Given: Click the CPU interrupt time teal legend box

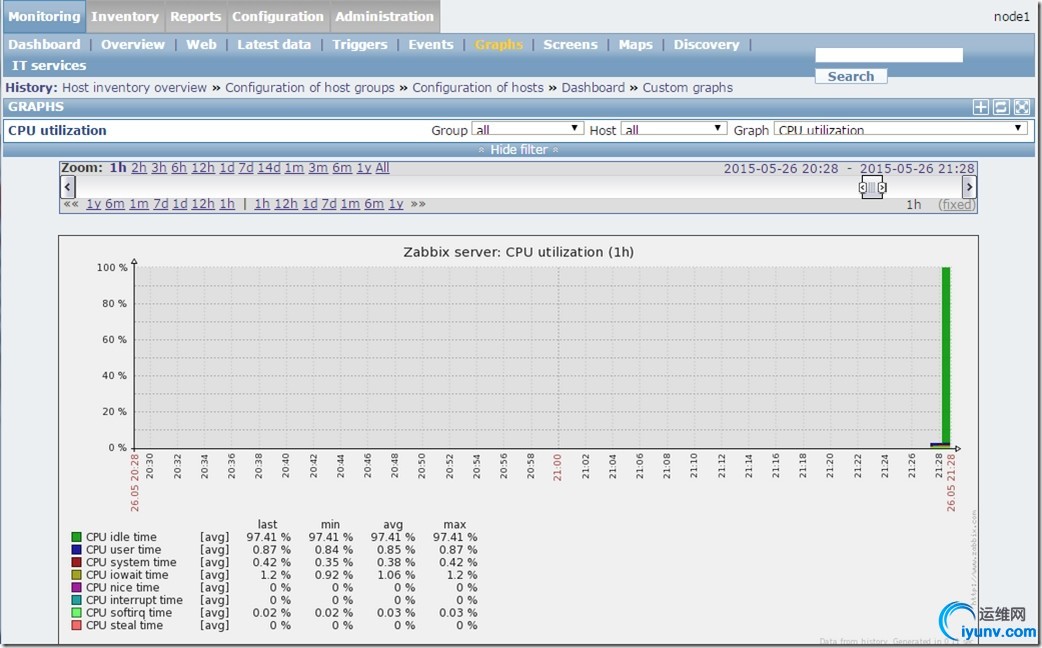Looking at the screenshot, I should (76, 600).
